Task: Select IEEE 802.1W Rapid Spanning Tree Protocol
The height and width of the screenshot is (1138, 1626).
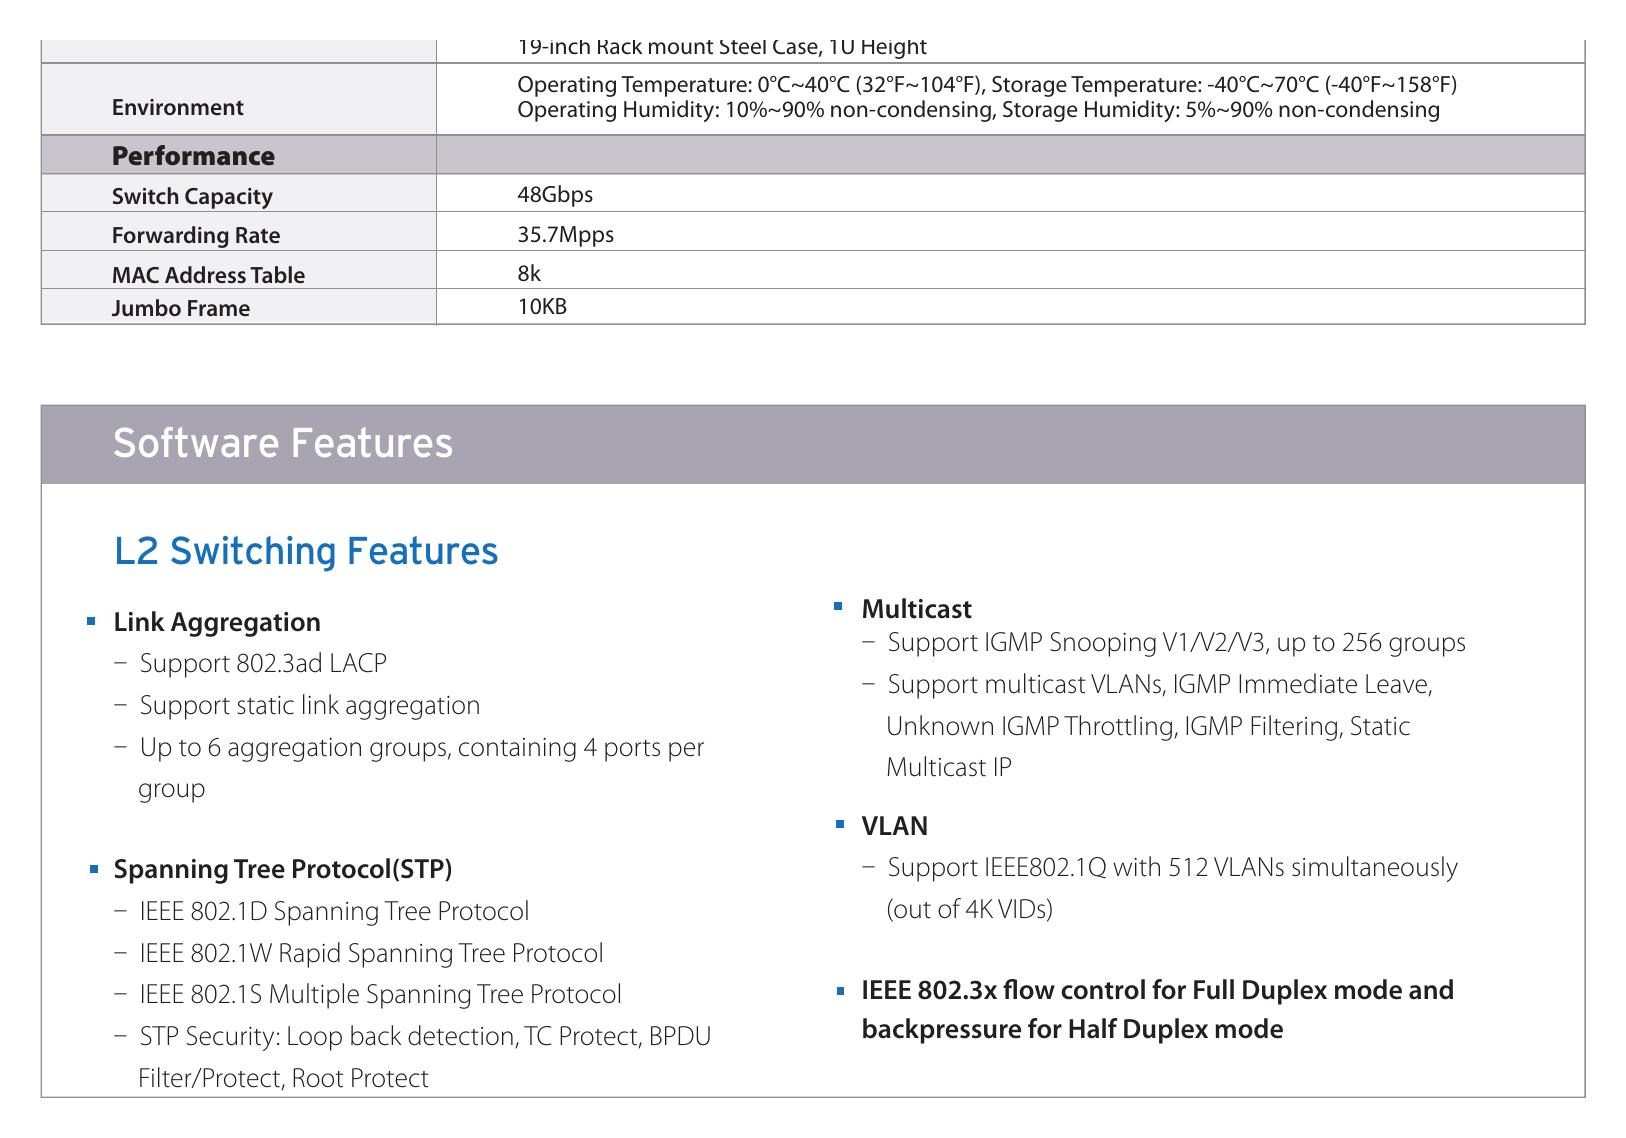Action: (371, 953)
